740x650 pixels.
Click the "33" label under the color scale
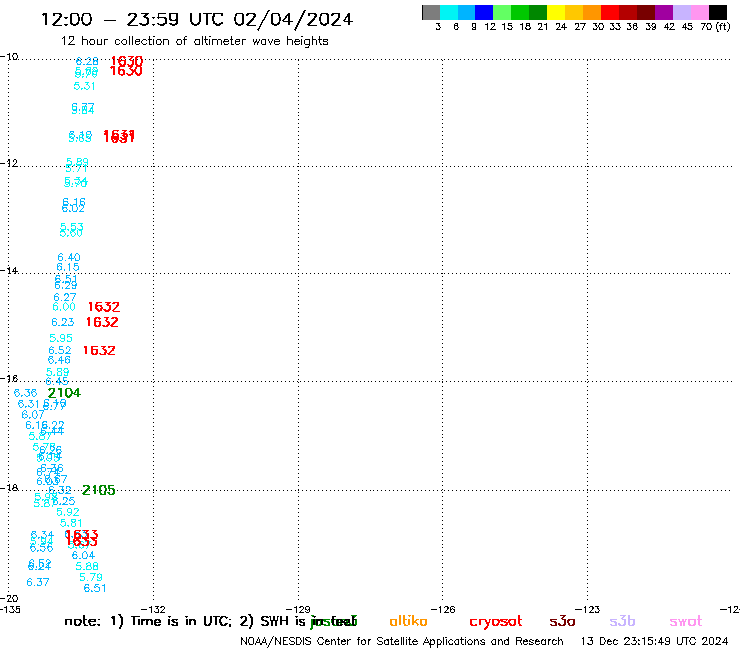click(x=614, y=27)
